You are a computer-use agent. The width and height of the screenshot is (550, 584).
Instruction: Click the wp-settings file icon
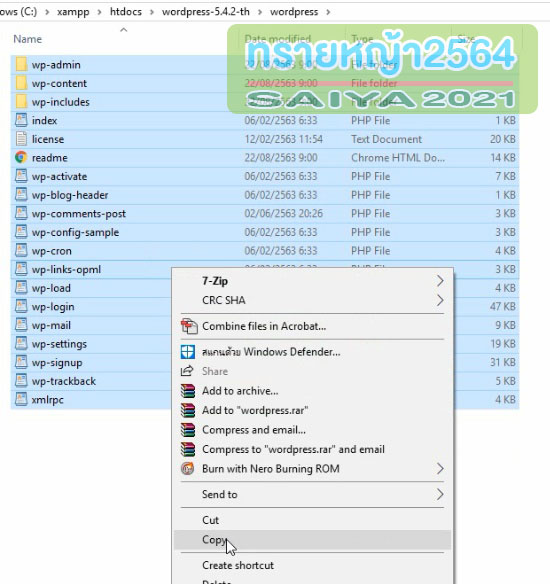21,344
